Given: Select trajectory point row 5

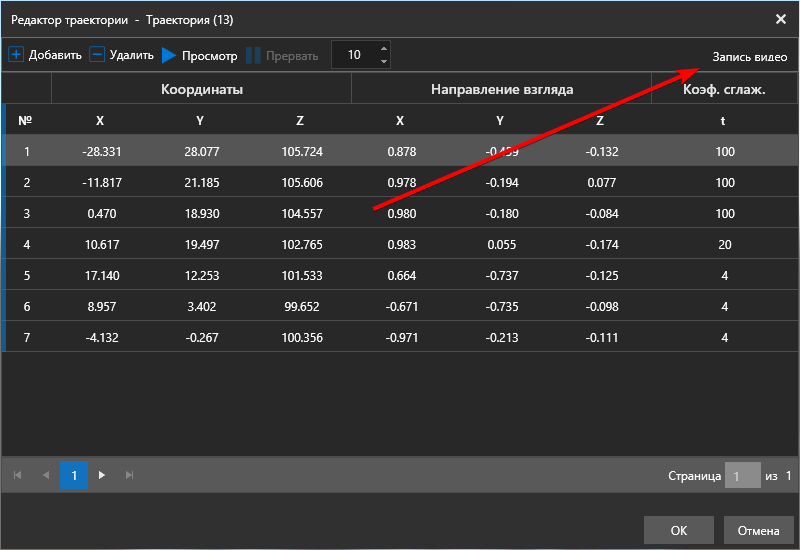Looking at the screenshot, I should [x=400, y=276].
